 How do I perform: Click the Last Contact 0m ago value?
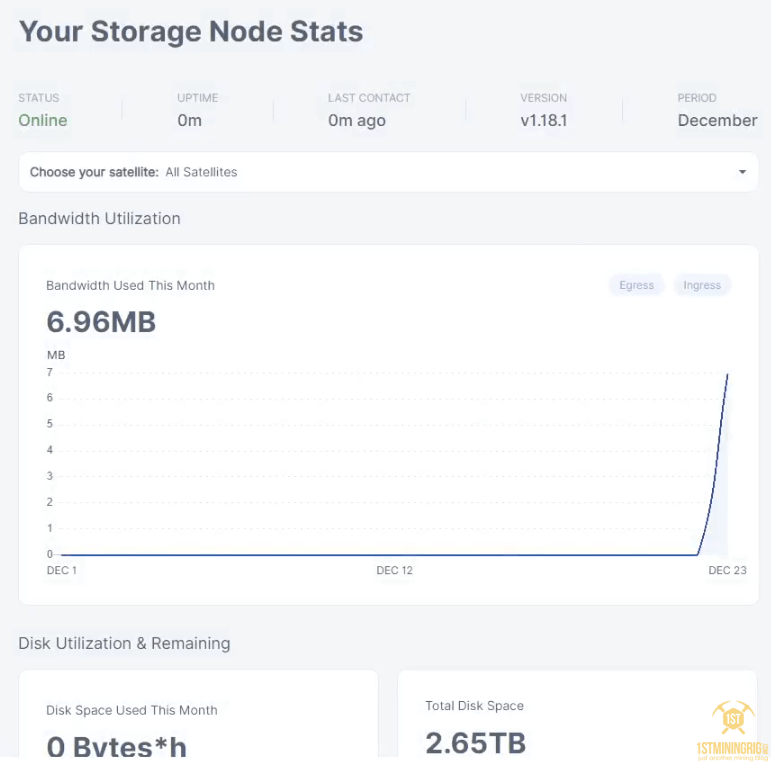[357, 120]
